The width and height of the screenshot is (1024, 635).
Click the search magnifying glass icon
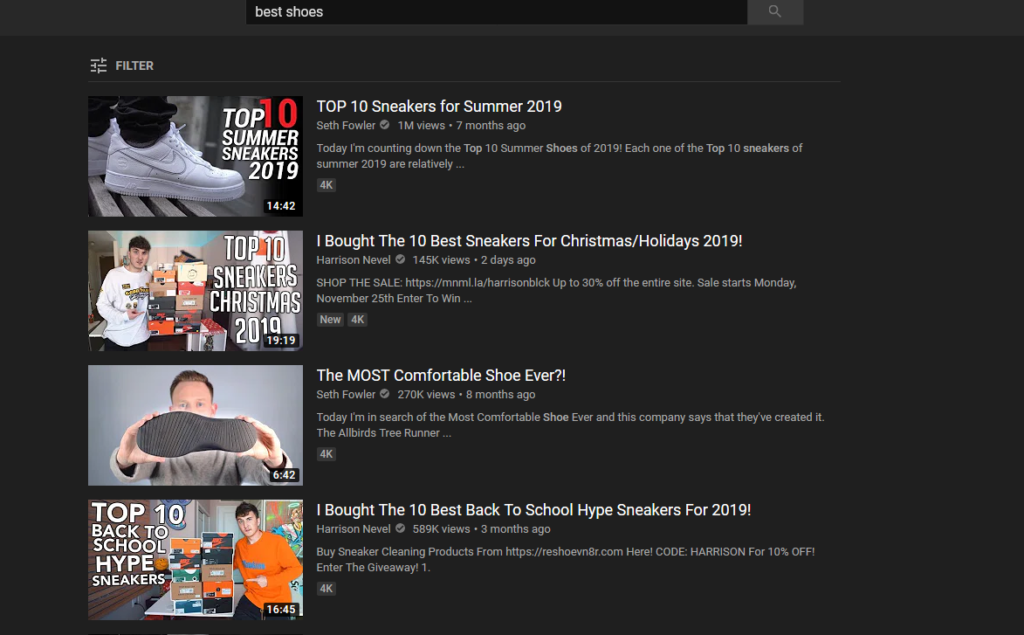[775, 11]
